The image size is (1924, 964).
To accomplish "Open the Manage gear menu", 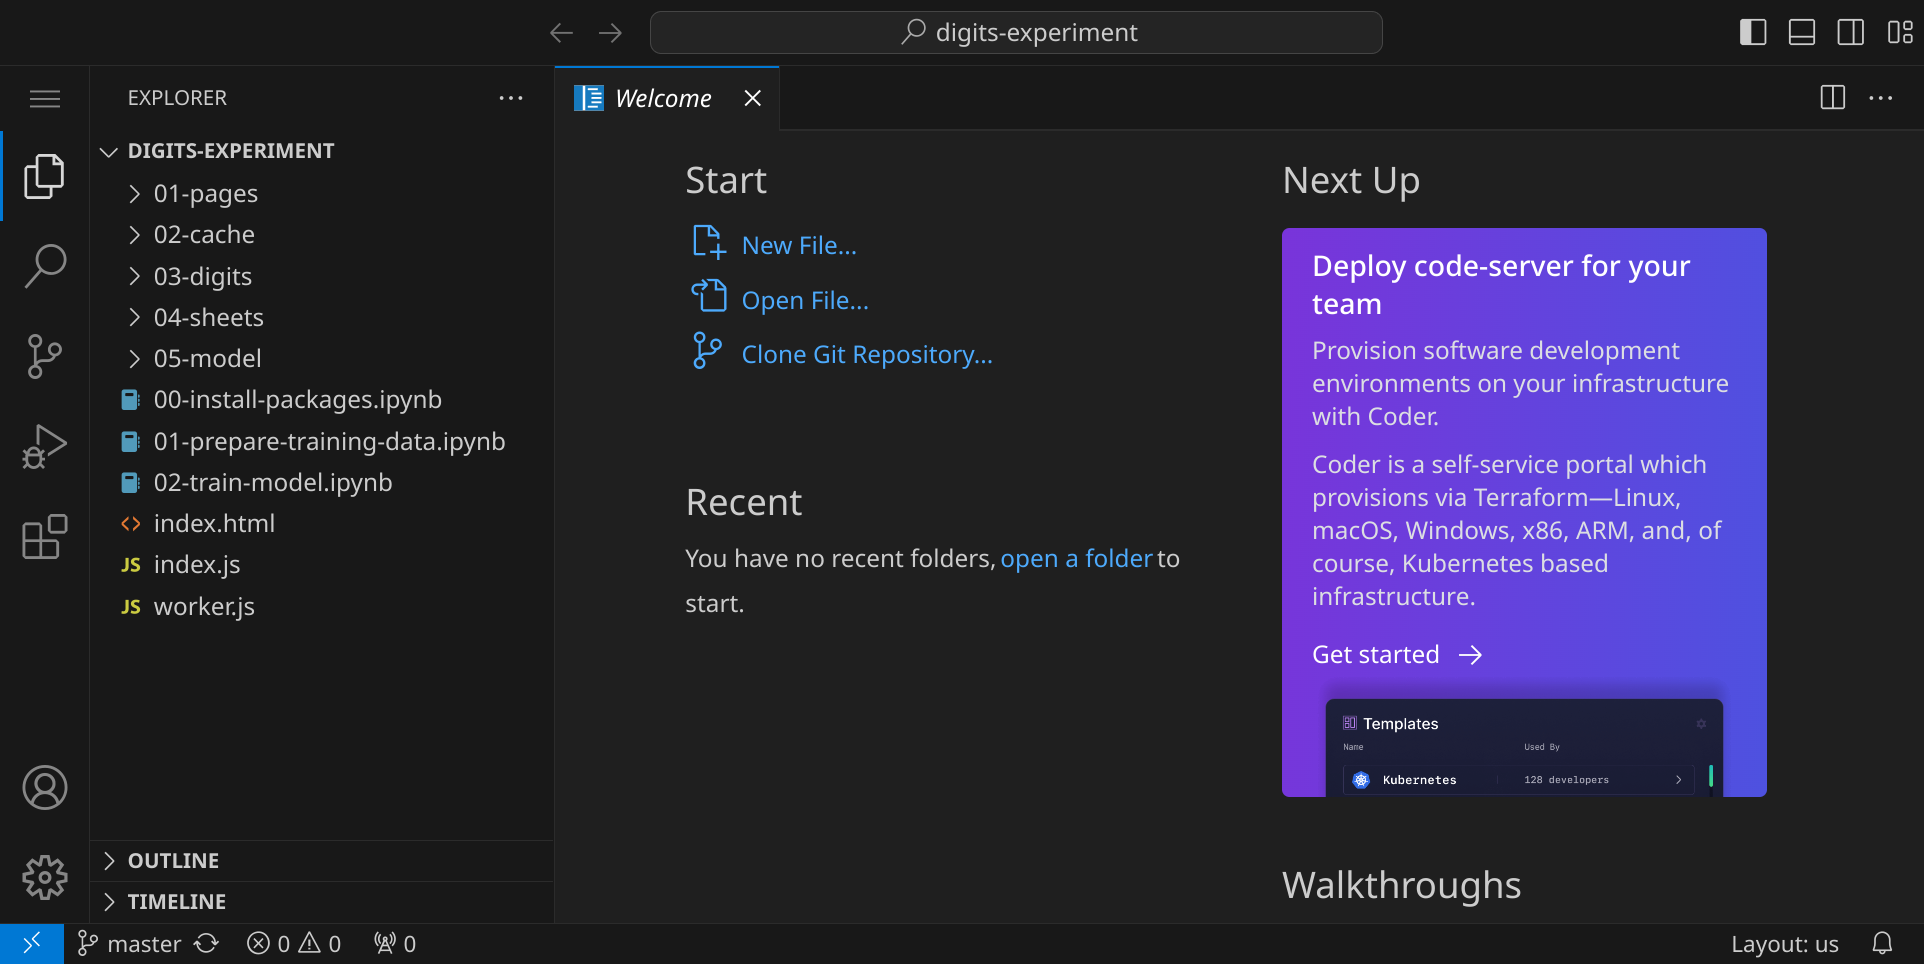I will (45, 878).
